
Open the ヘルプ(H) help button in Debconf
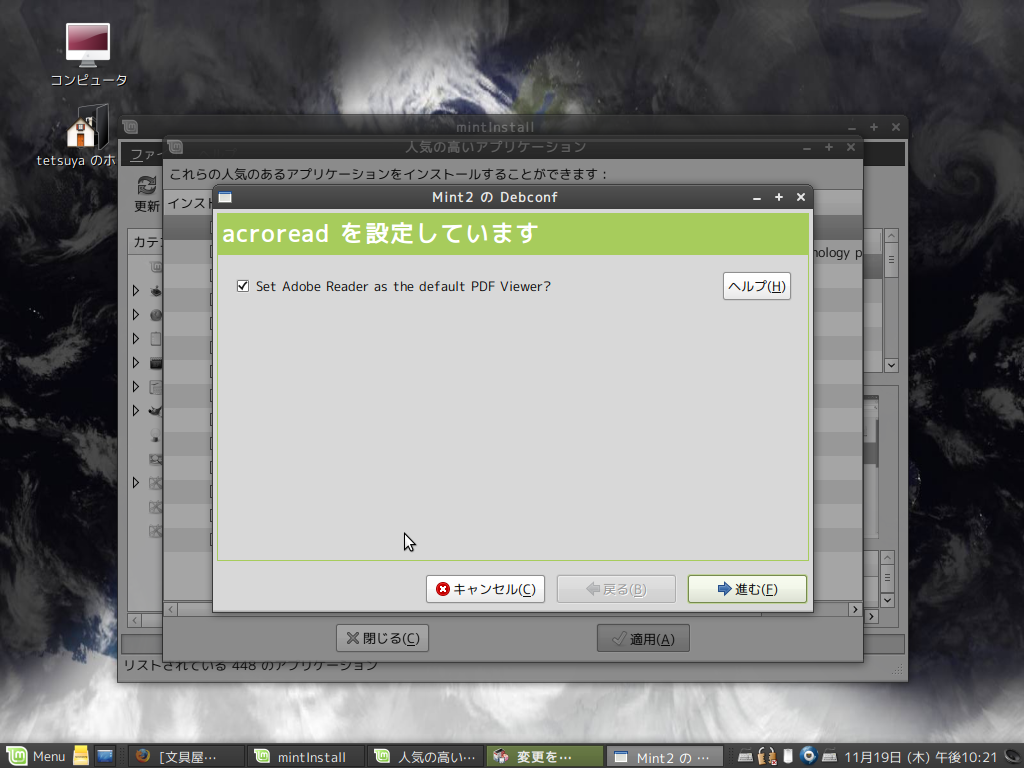tap(757, 286)
